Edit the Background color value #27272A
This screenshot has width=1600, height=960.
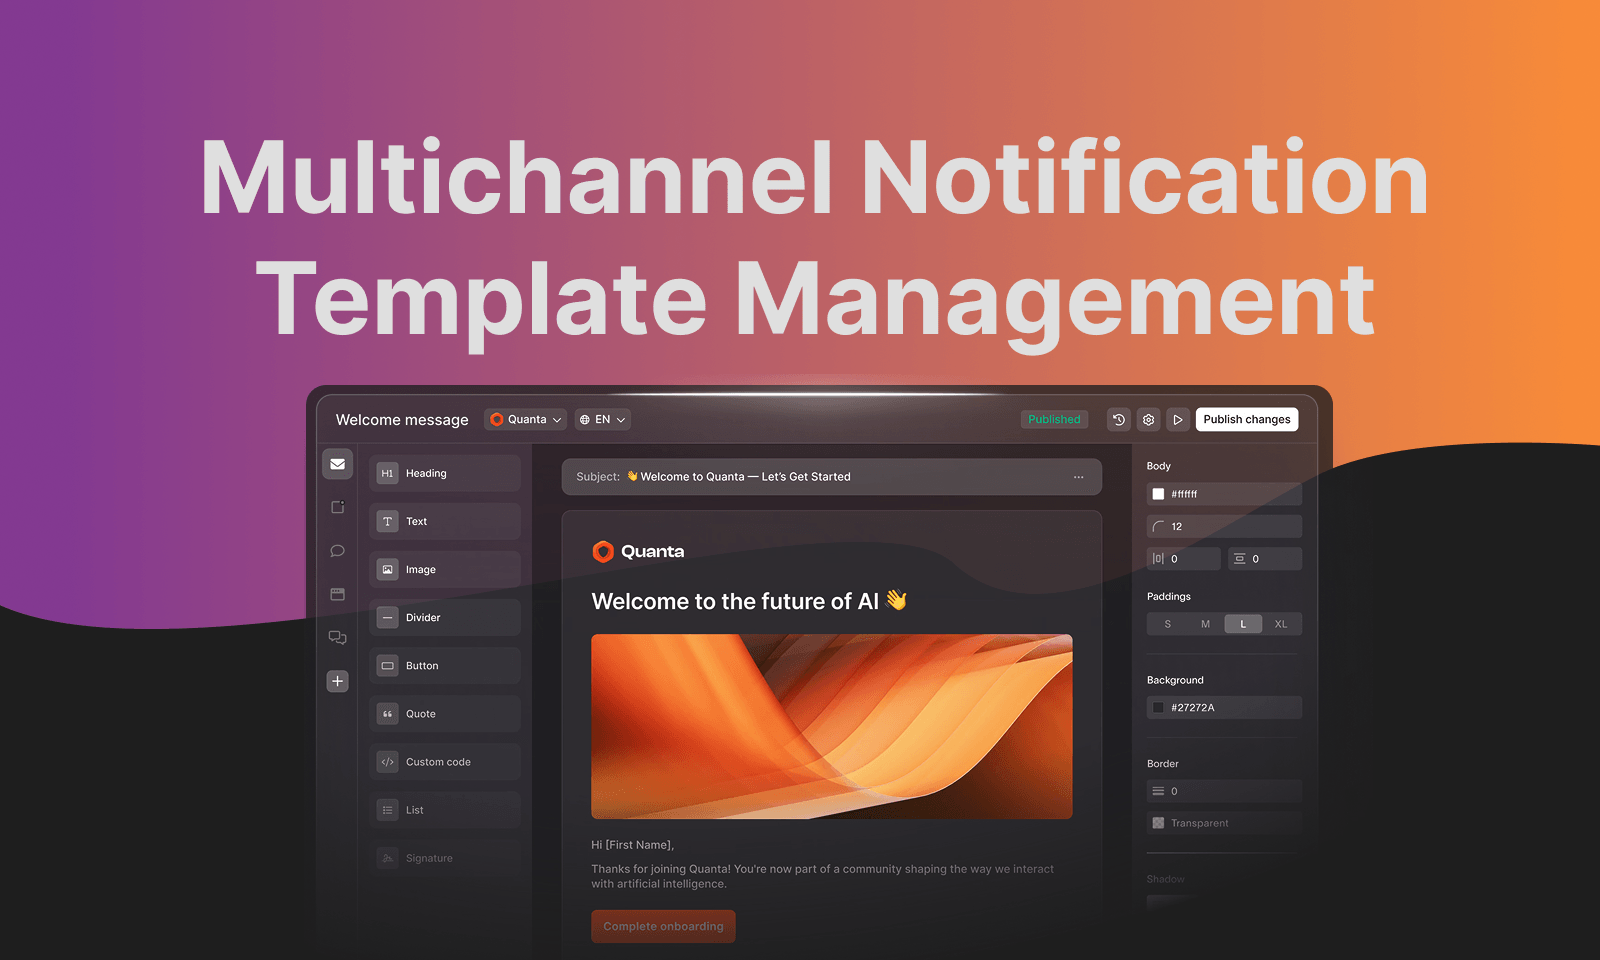click(1223, 707)
